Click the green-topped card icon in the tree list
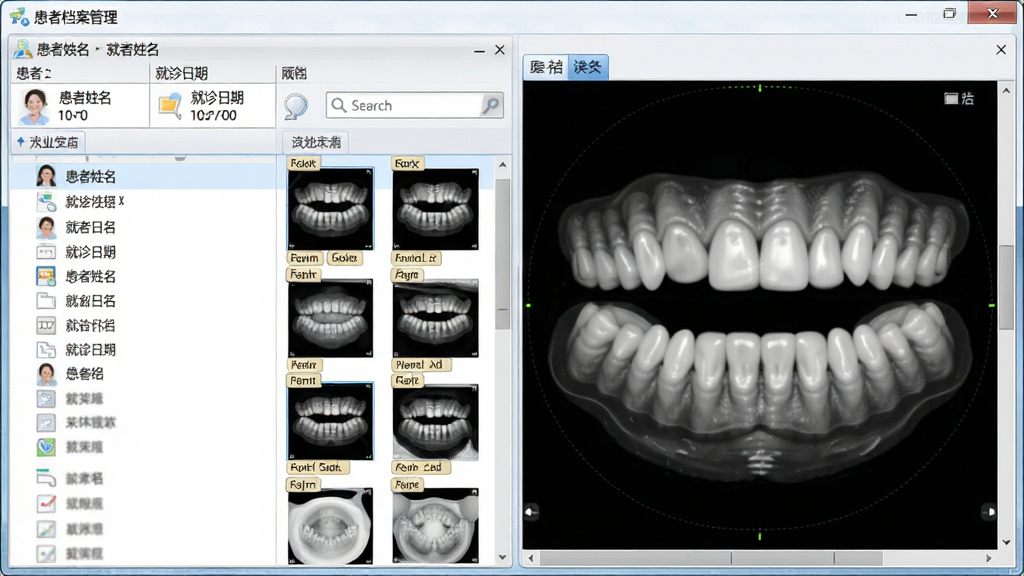The height and width of the screenshot is (576, 1024). tap(46, 479)
